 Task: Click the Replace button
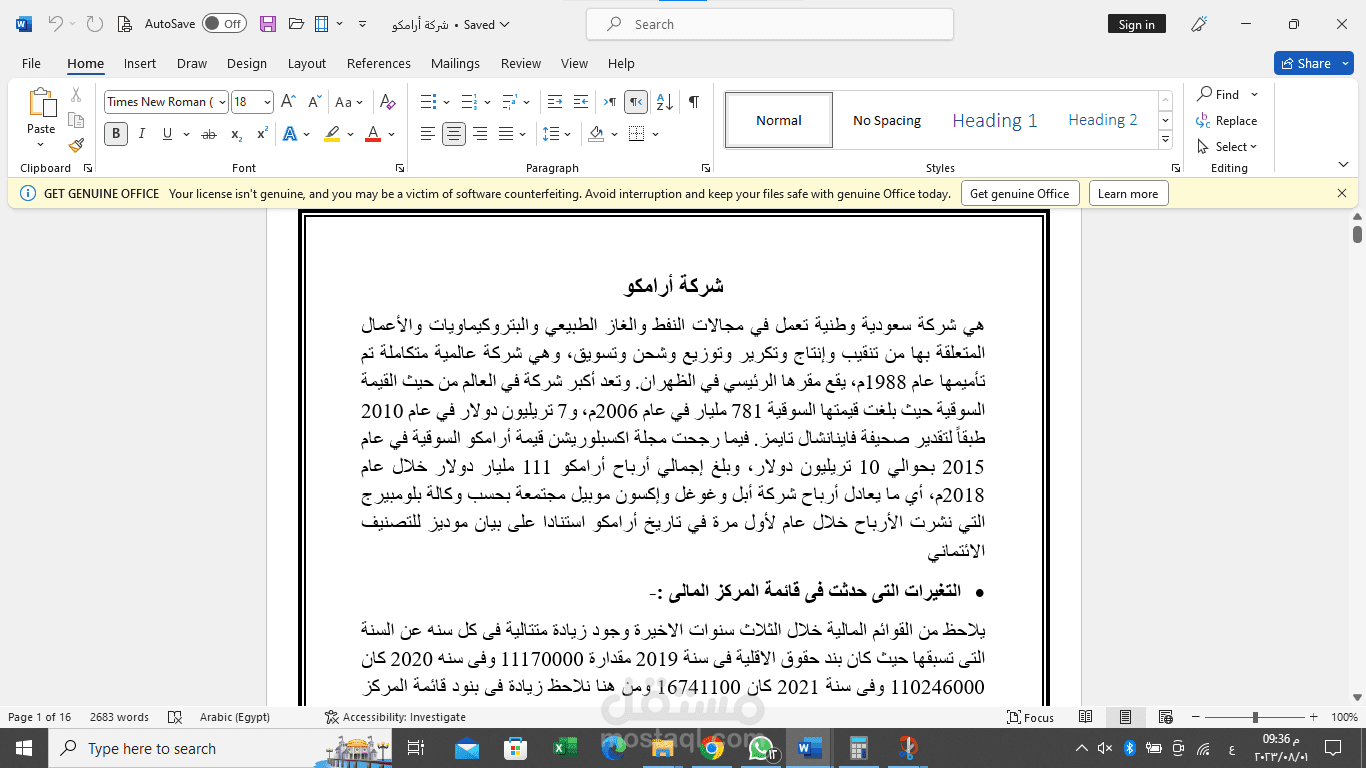[x=1227, y=121]
